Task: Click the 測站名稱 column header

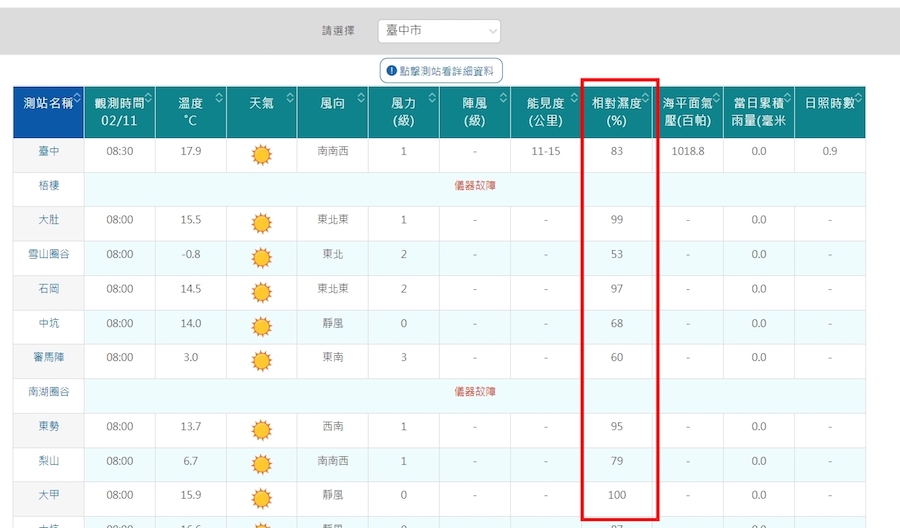Action: pyautogui.click(x=48, y=112)
